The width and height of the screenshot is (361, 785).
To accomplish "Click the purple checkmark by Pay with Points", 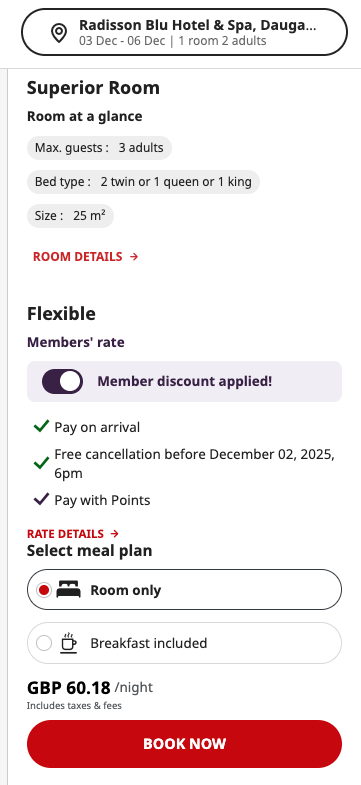I will pyautogui.click(x=41, y=499).
